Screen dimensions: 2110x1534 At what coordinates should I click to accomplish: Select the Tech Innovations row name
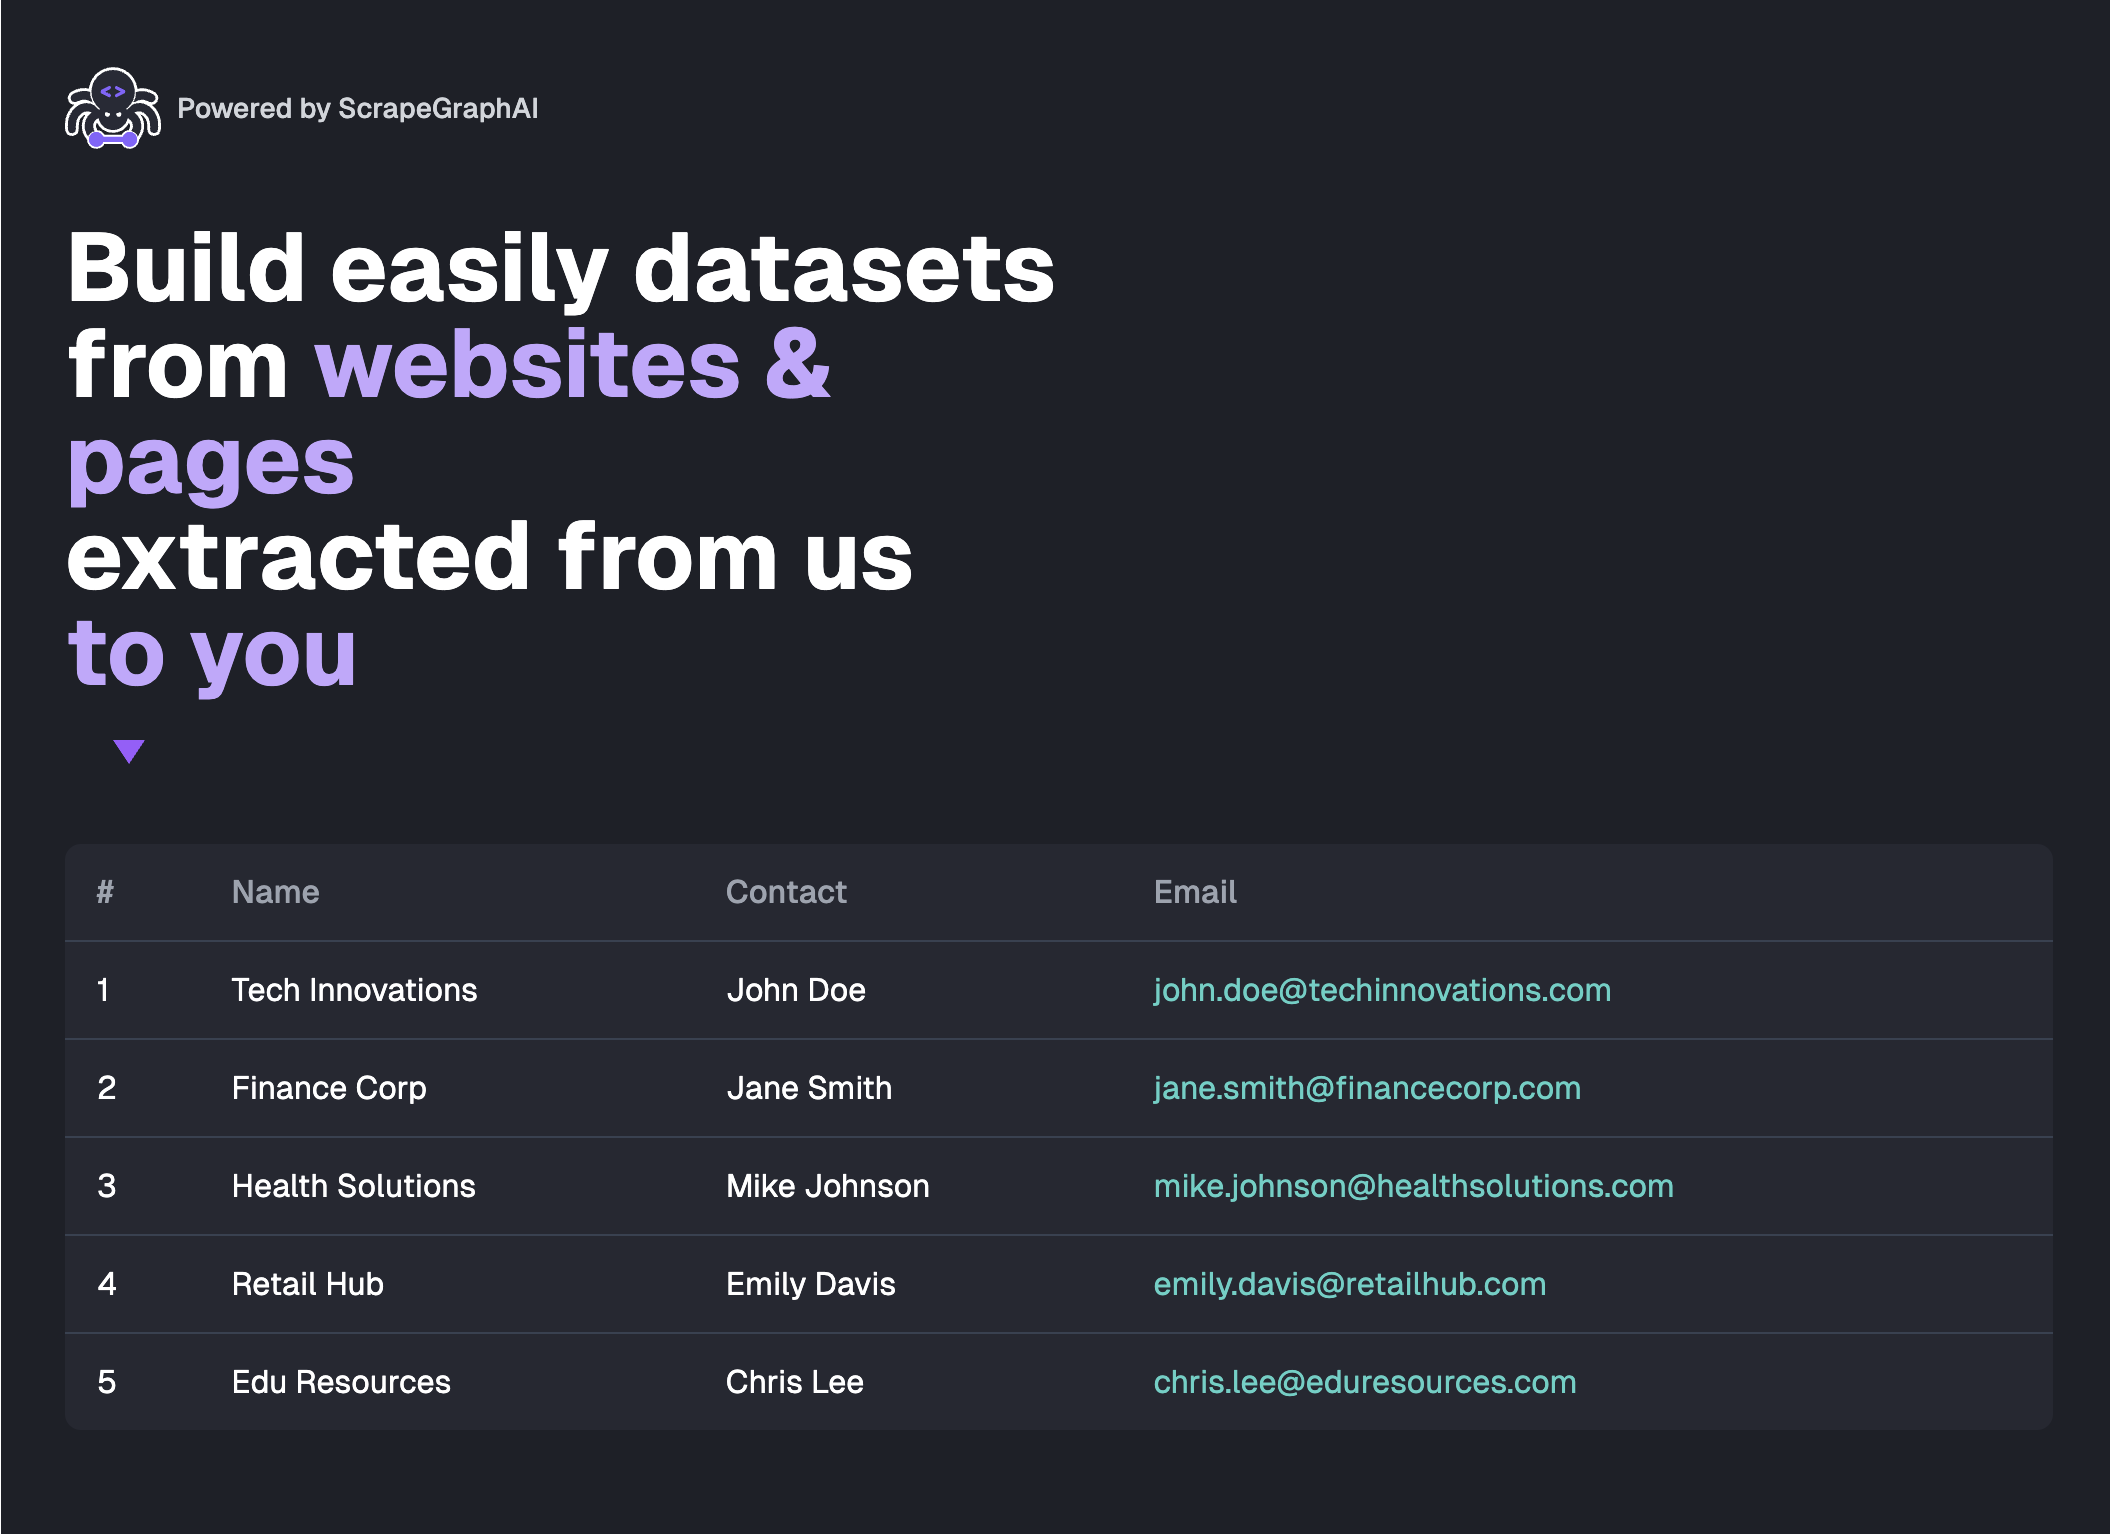click(354, 990)
